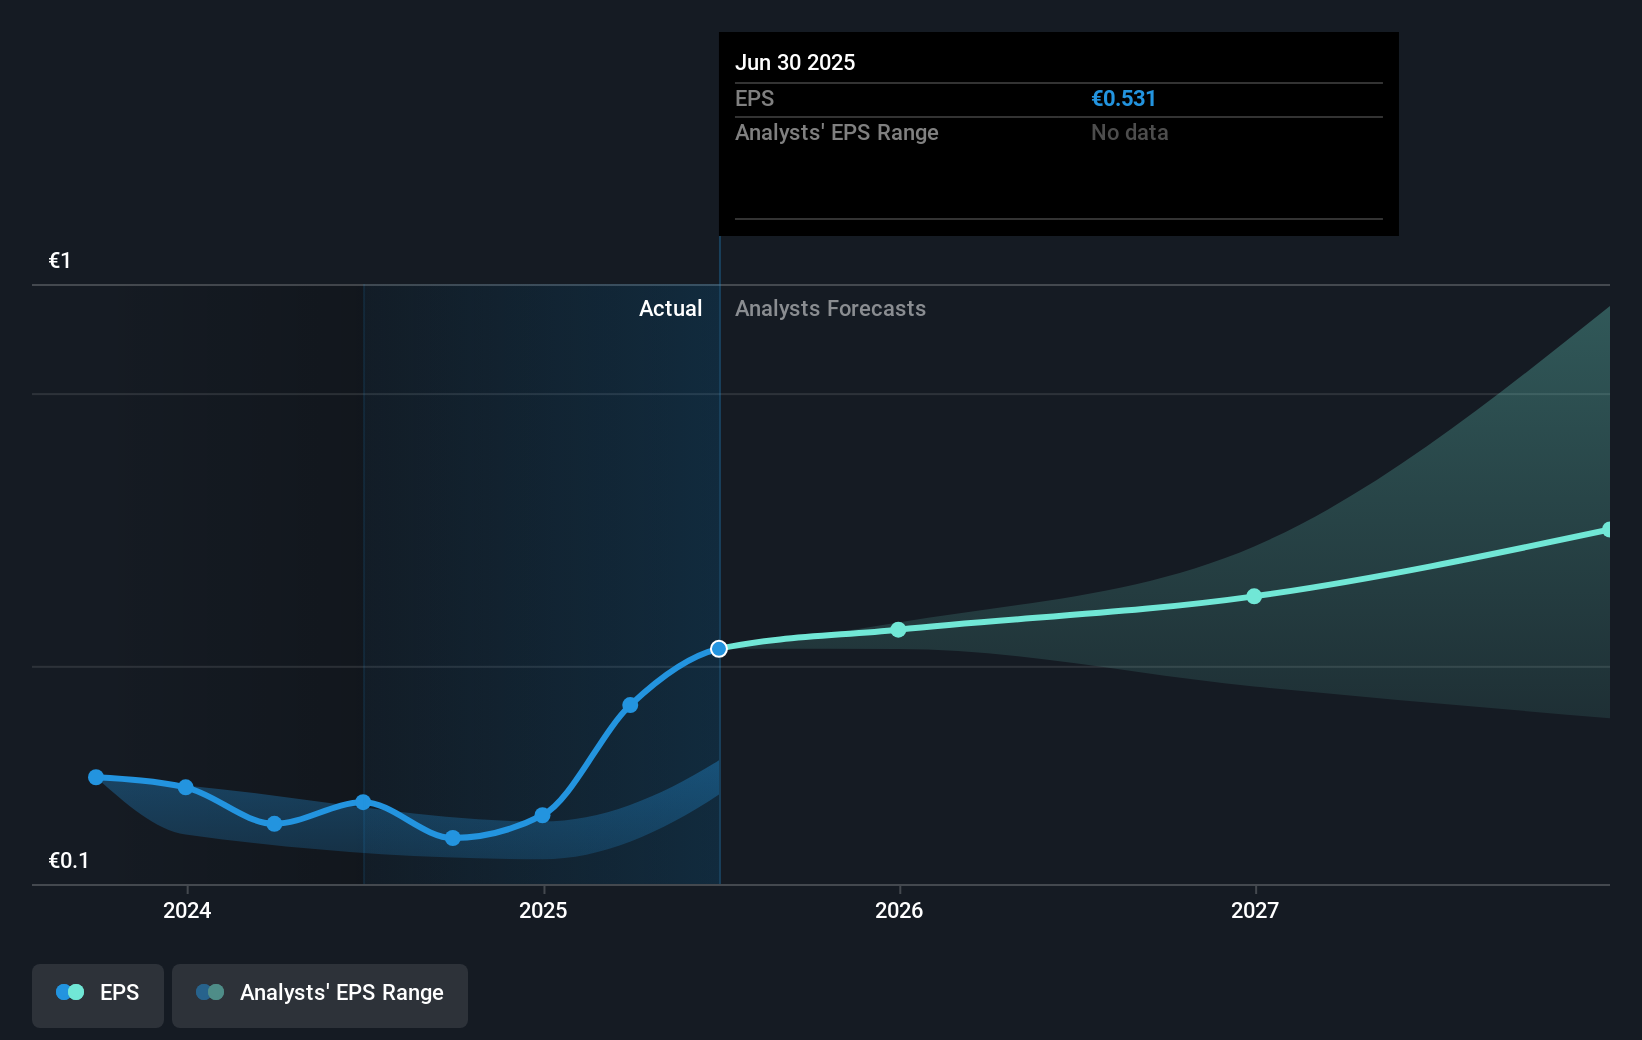Screen dimensions: 1642x1040
Task: Click the 2025 axis label on timeline
Action: (543, 911)
